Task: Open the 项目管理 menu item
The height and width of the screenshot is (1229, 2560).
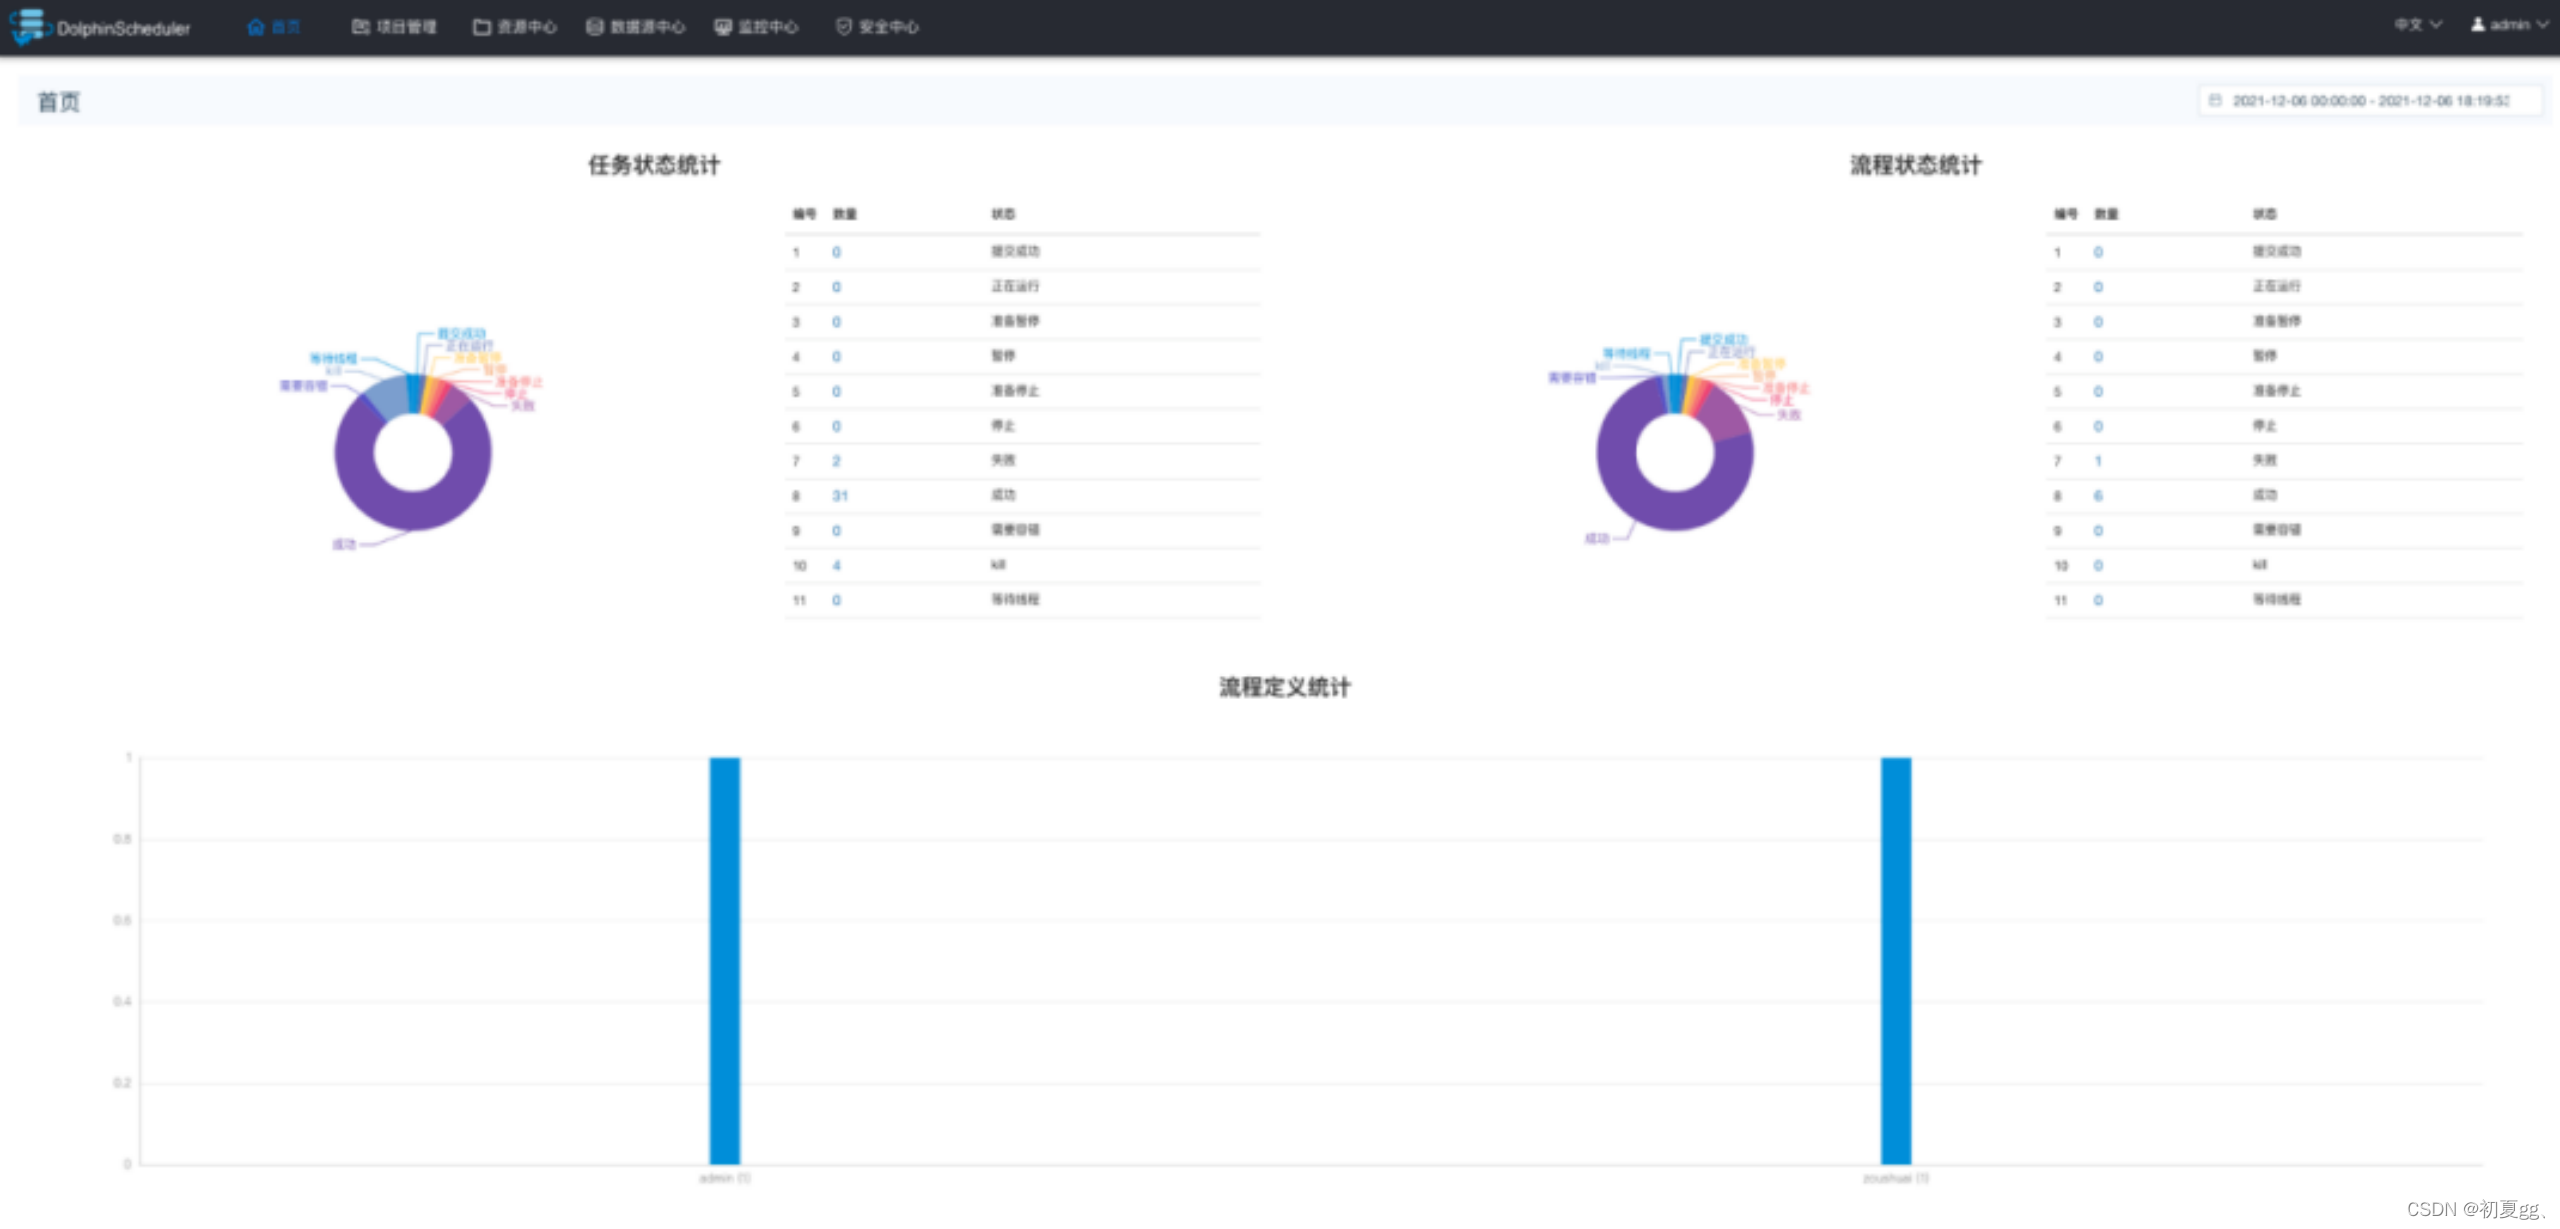Action: [406, 27]
